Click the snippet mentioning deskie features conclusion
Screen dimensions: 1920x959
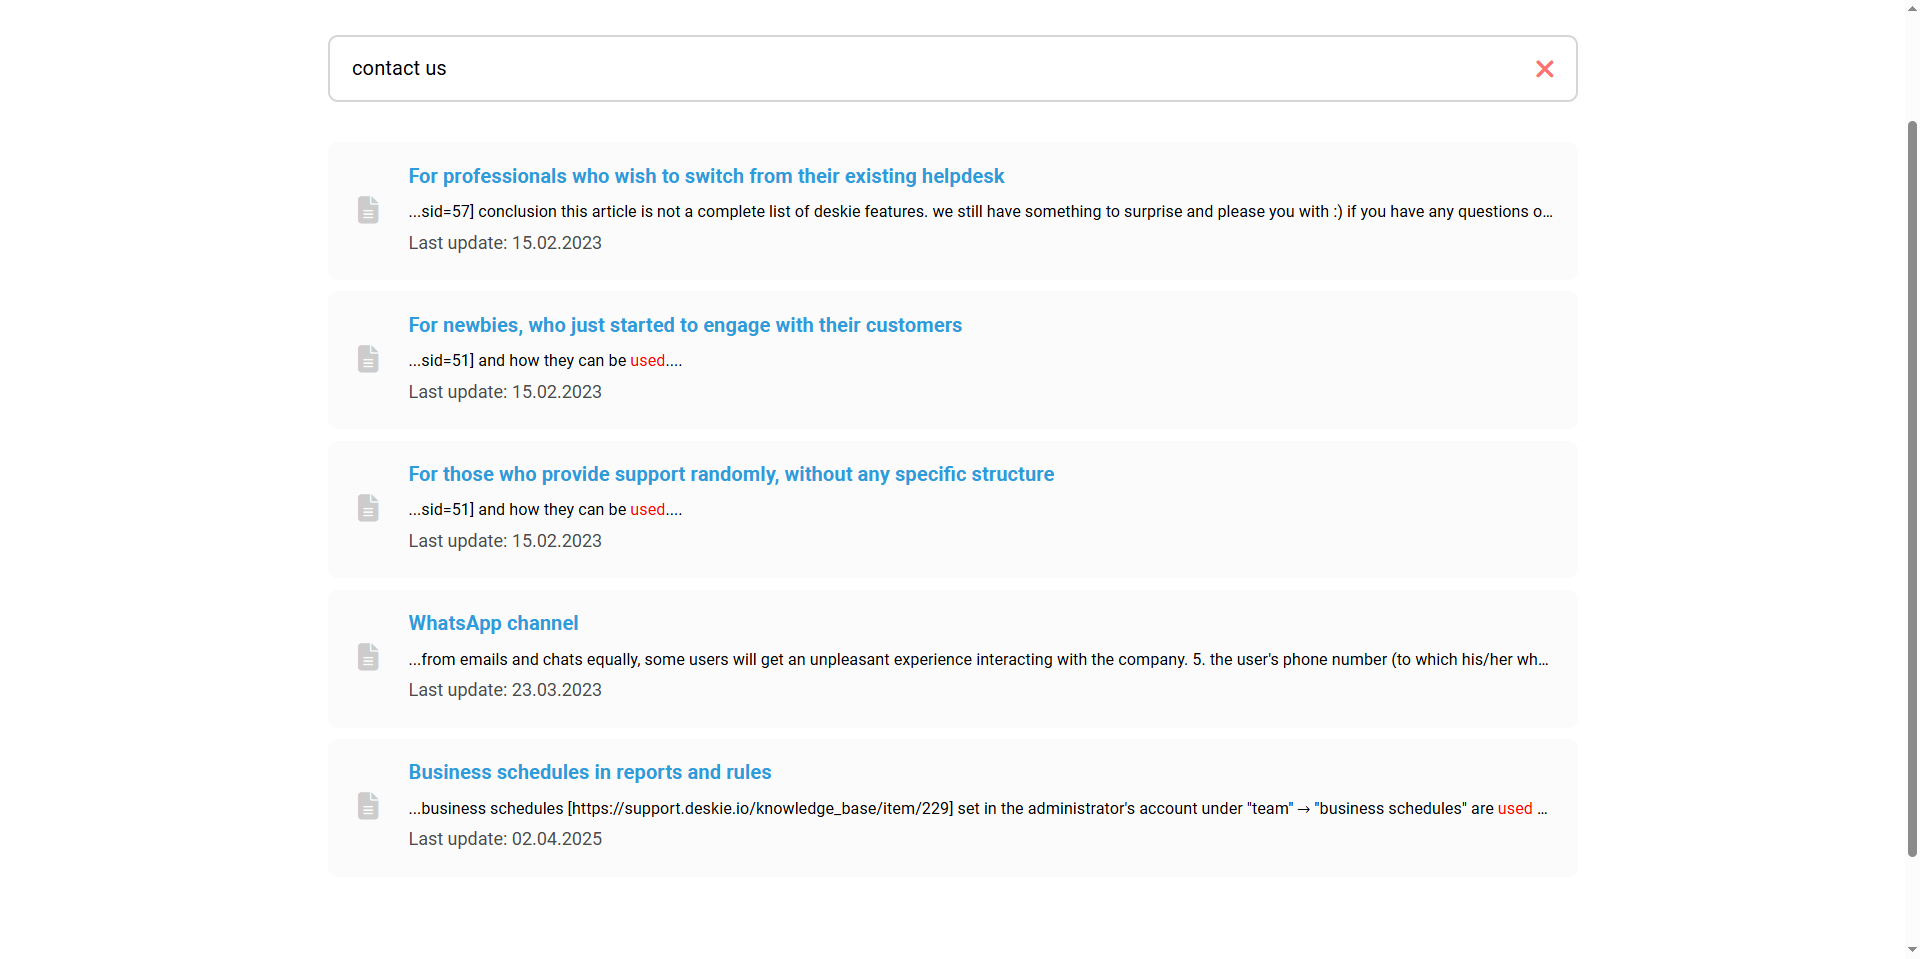coord(980,211)
